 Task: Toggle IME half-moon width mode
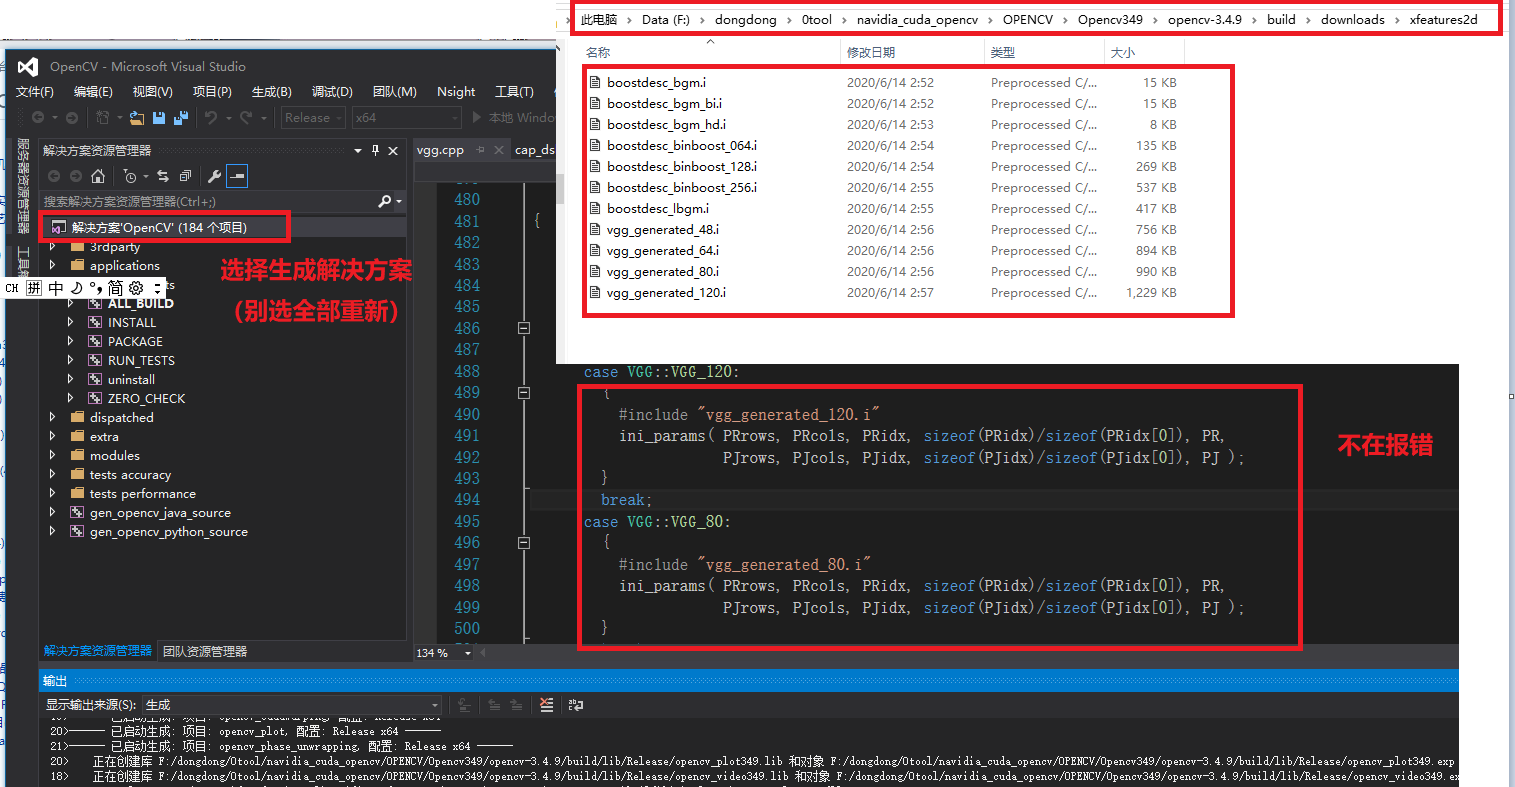tap(76, 288)
